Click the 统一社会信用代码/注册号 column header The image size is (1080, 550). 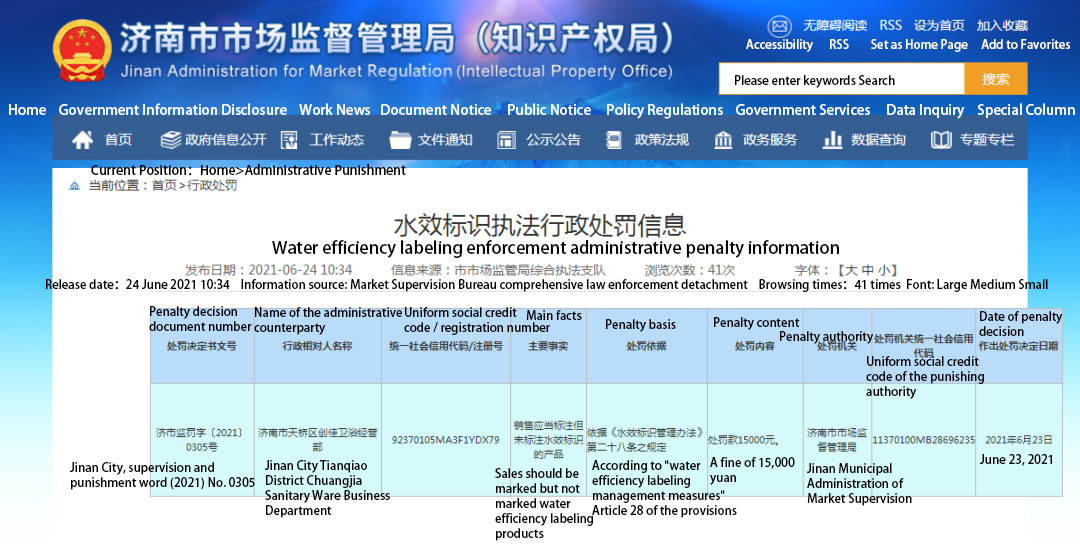[x=446, y=346]
